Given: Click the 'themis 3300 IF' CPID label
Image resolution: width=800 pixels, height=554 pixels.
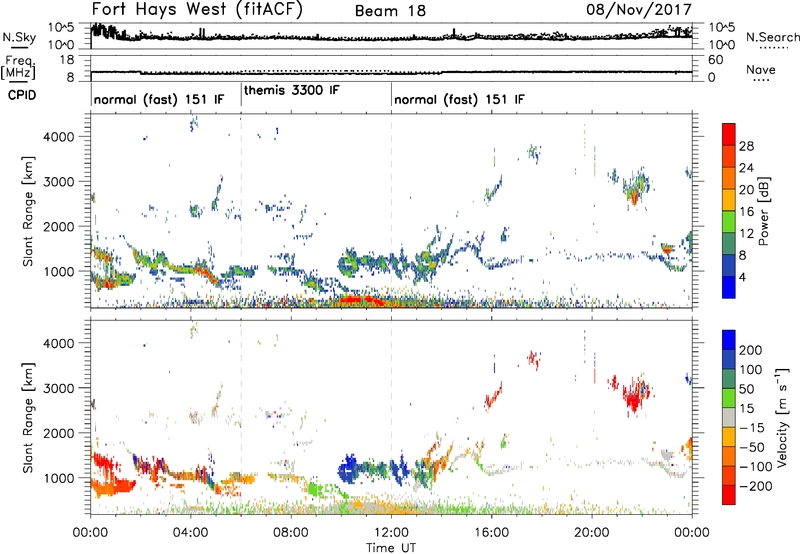Looking at the screenshot, I should [x=291, y=91].
